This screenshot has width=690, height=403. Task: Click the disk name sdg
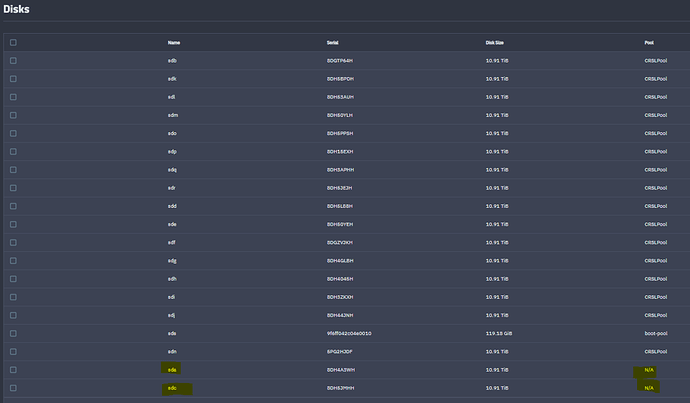(x=172, y=261)
